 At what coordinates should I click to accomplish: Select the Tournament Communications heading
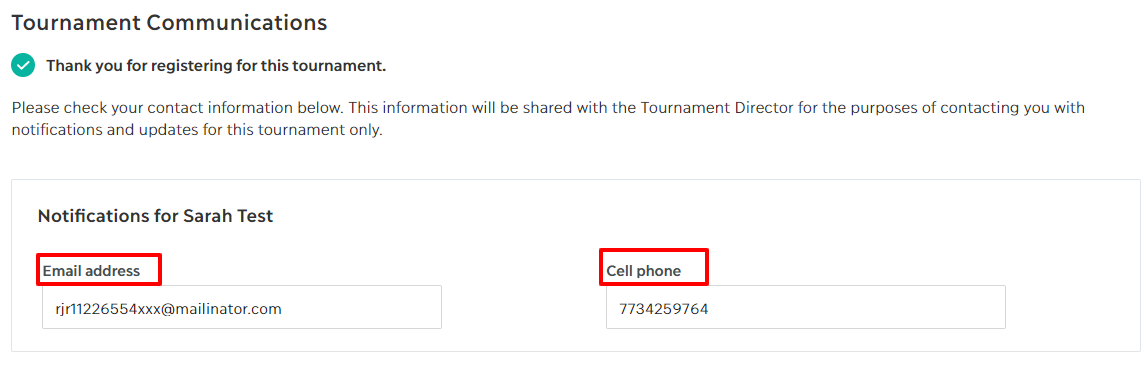[170, 23]
